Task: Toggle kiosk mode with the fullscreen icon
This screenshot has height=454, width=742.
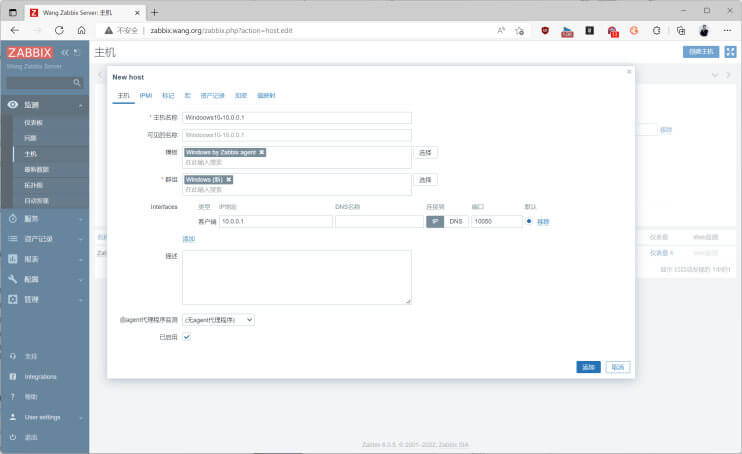Action: tap(730, 52)
